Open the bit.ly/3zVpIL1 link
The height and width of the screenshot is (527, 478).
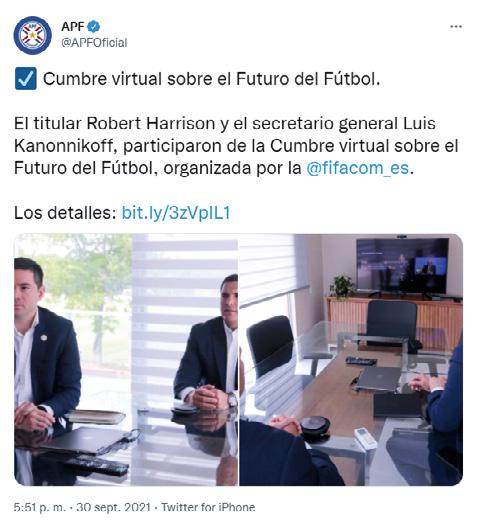(176, 213)
